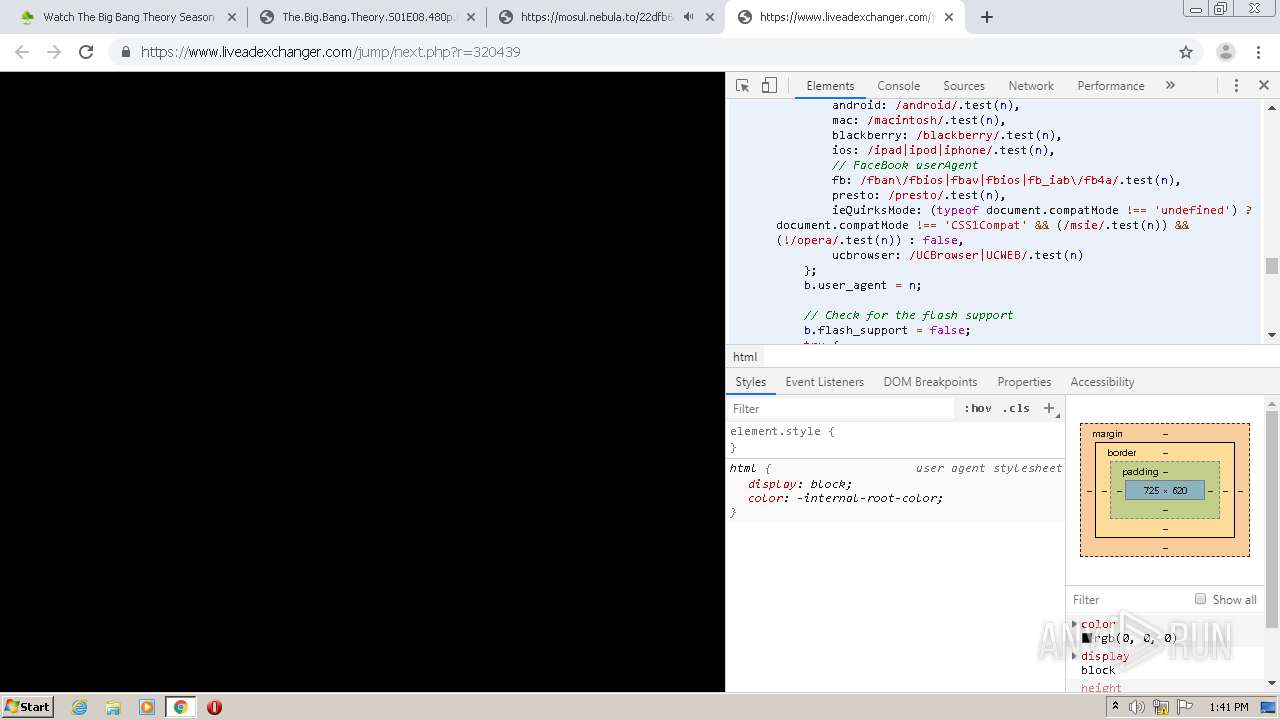Viewport: 1280px width, 720px height.
Task: Show hidden system tray icons arrow
Action: coord(1115,706)
